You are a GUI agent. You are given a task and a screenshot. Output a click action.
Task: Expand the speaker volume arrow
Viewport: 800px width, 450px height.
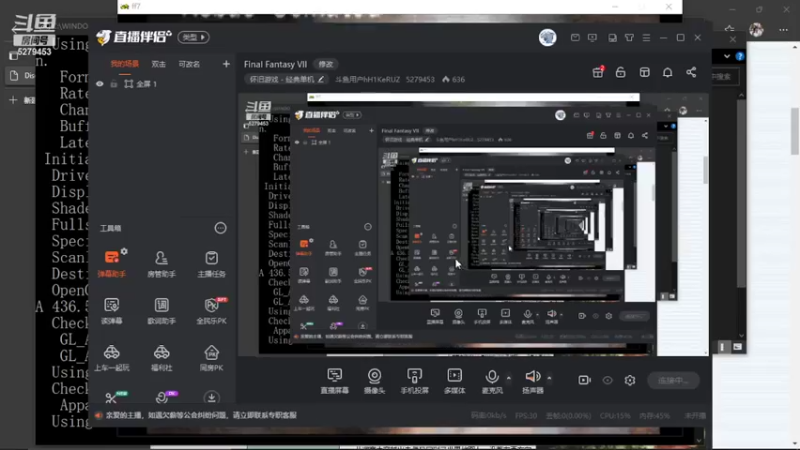[549, 378]
